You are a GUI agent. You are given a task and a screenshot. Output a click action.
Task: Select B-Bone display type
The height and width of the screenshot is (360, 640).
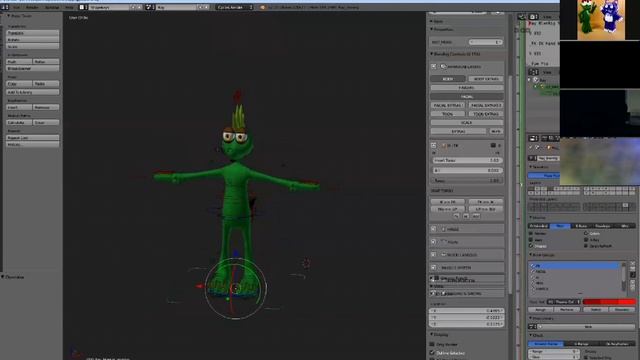pyautogui.click(x=581, y=226)
